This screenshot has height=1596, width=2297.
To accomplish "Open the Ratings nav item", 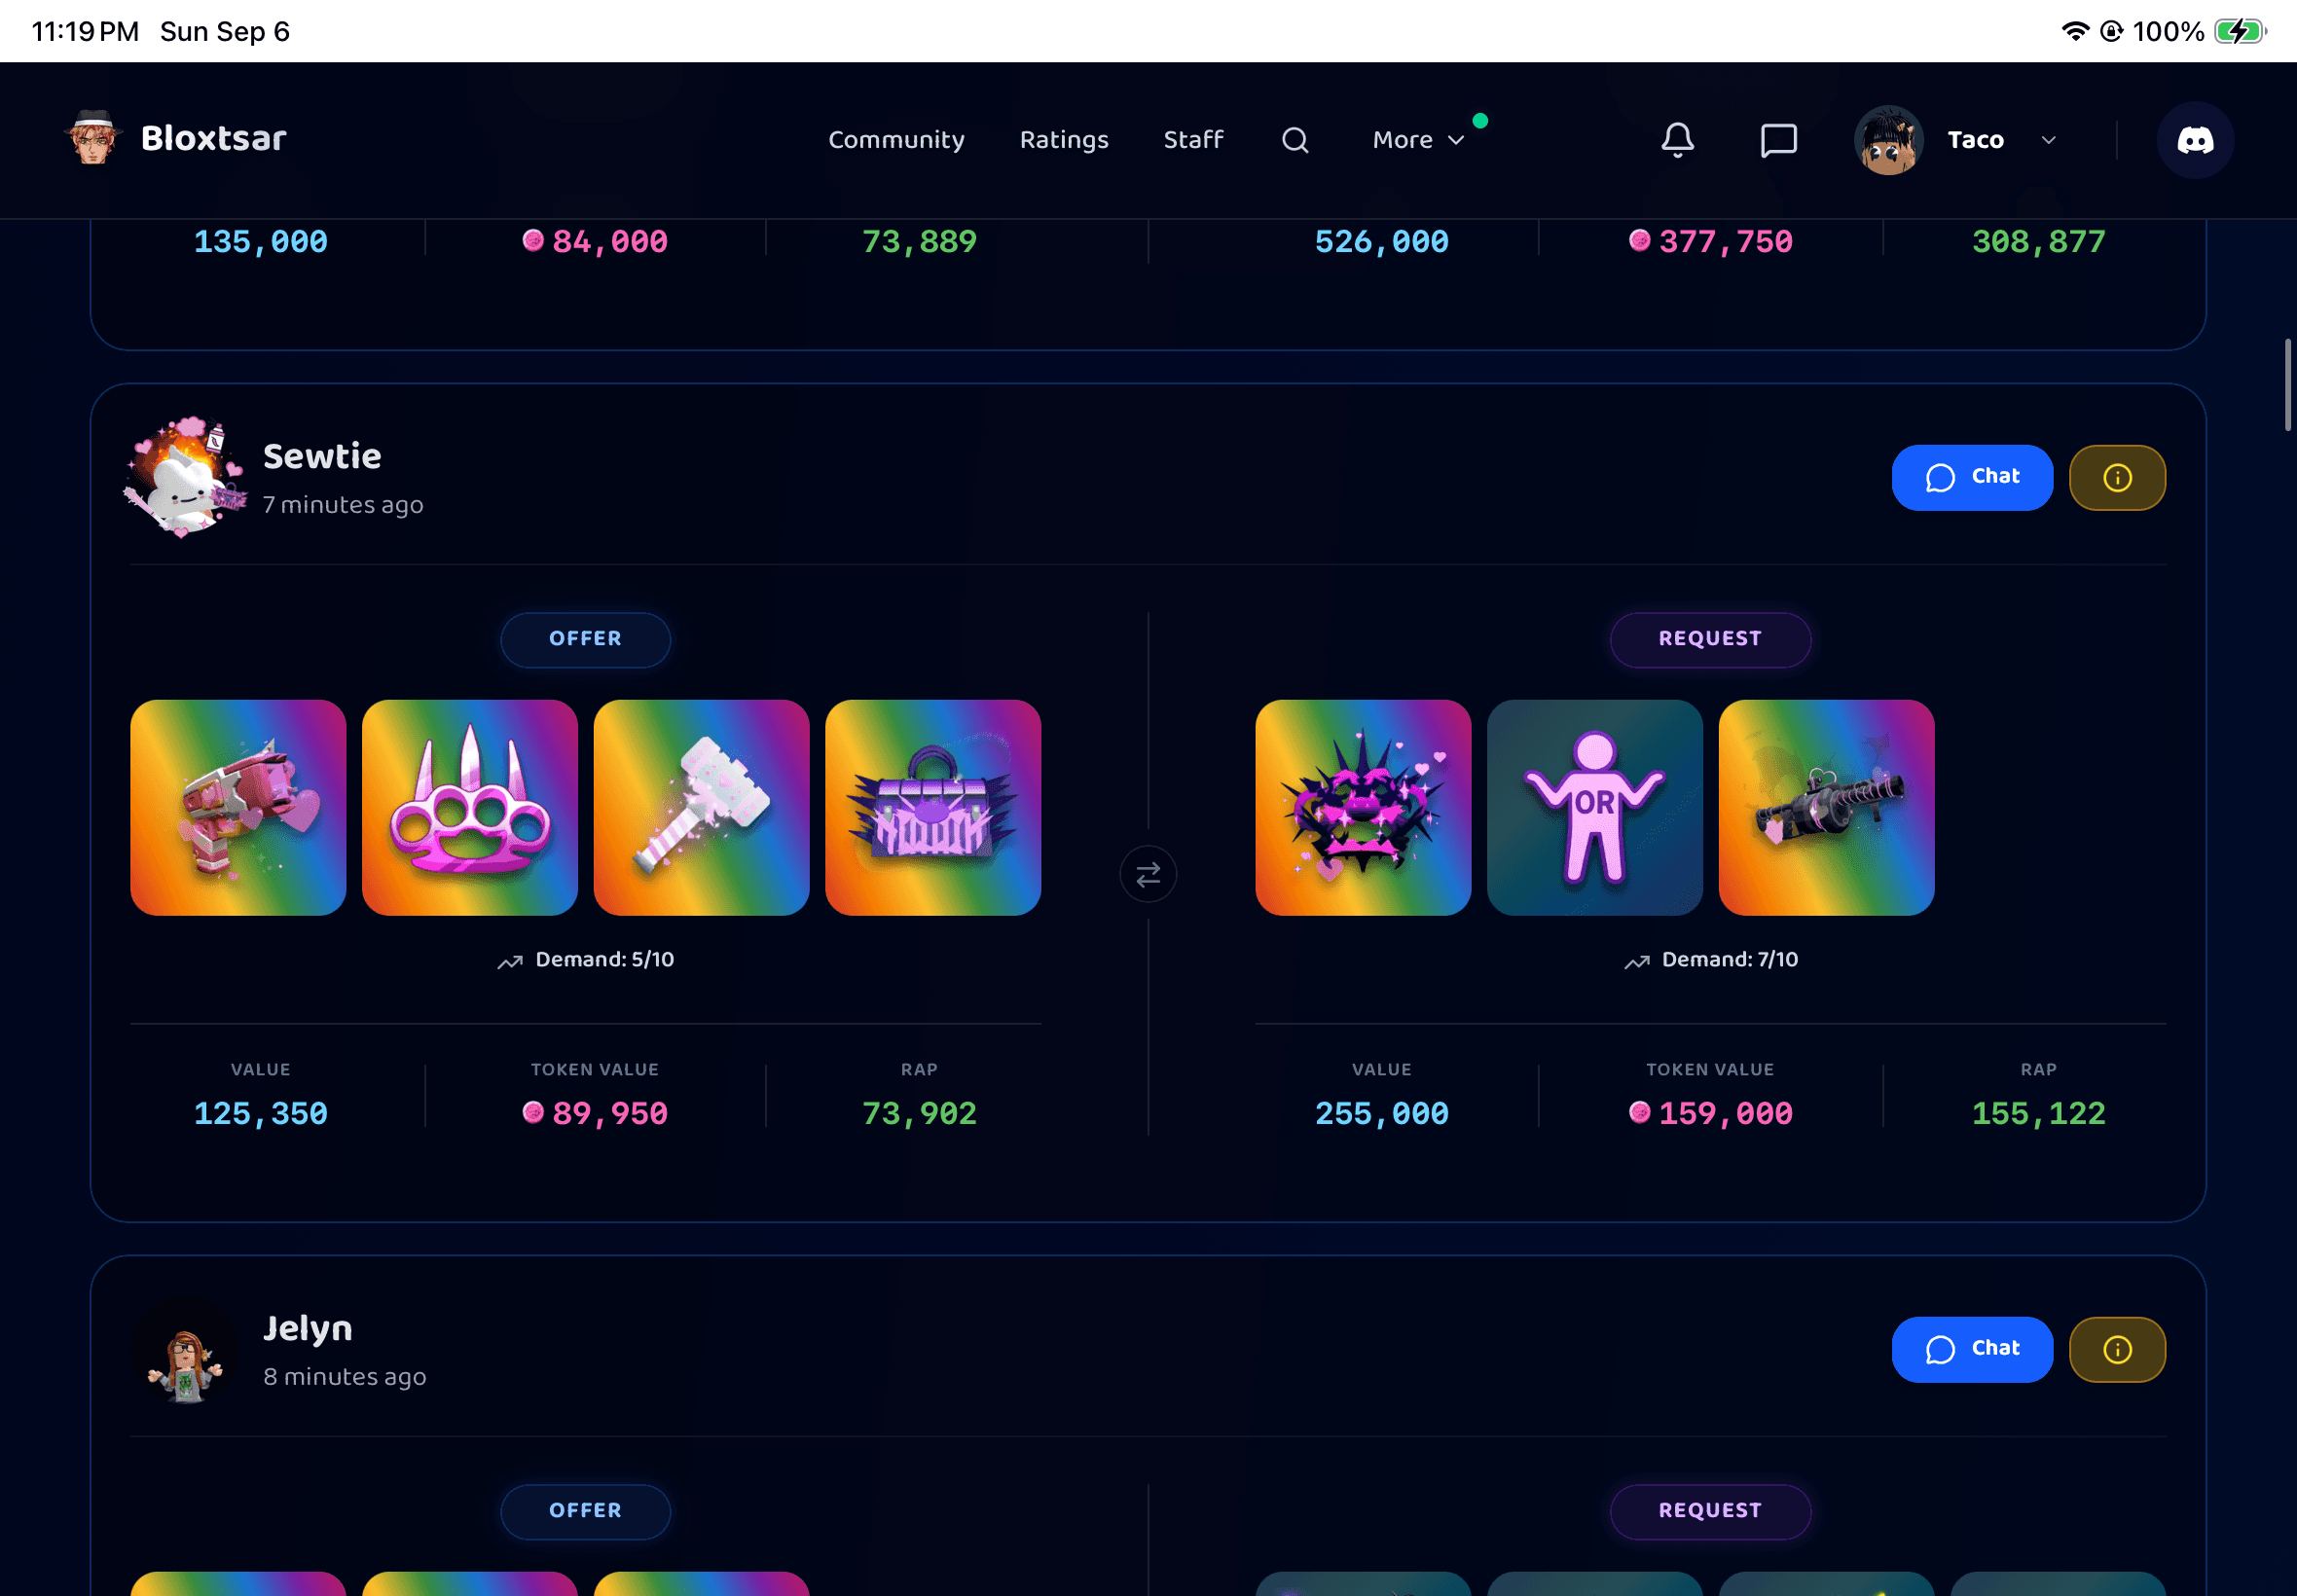I will point(1064,140).
